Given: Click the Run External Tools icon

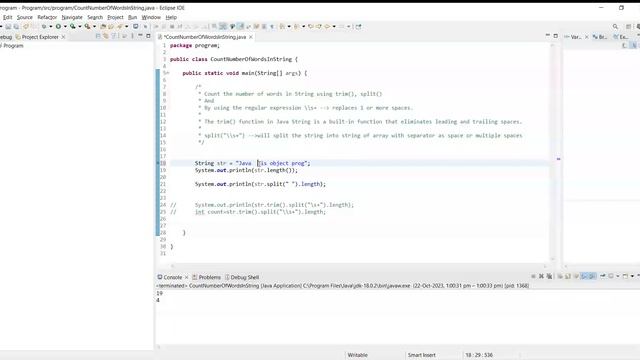Looking at the screenshot, I should tap(87, 27).
